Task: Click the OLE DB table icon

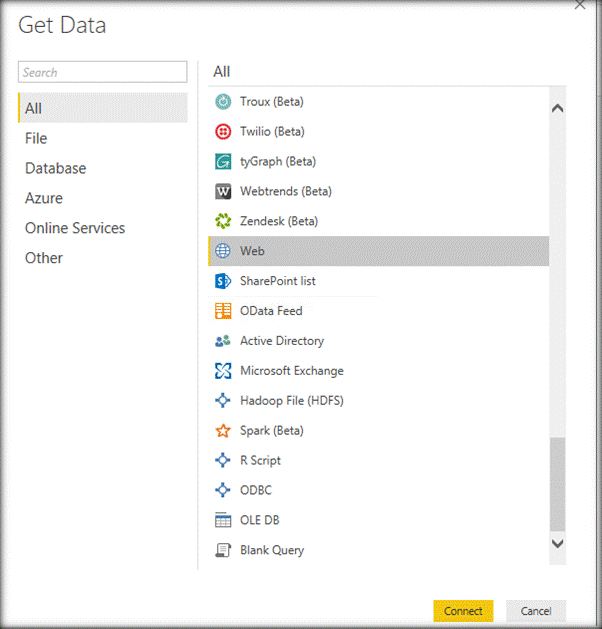Action: pyautogui.click(x=223, y=520)
